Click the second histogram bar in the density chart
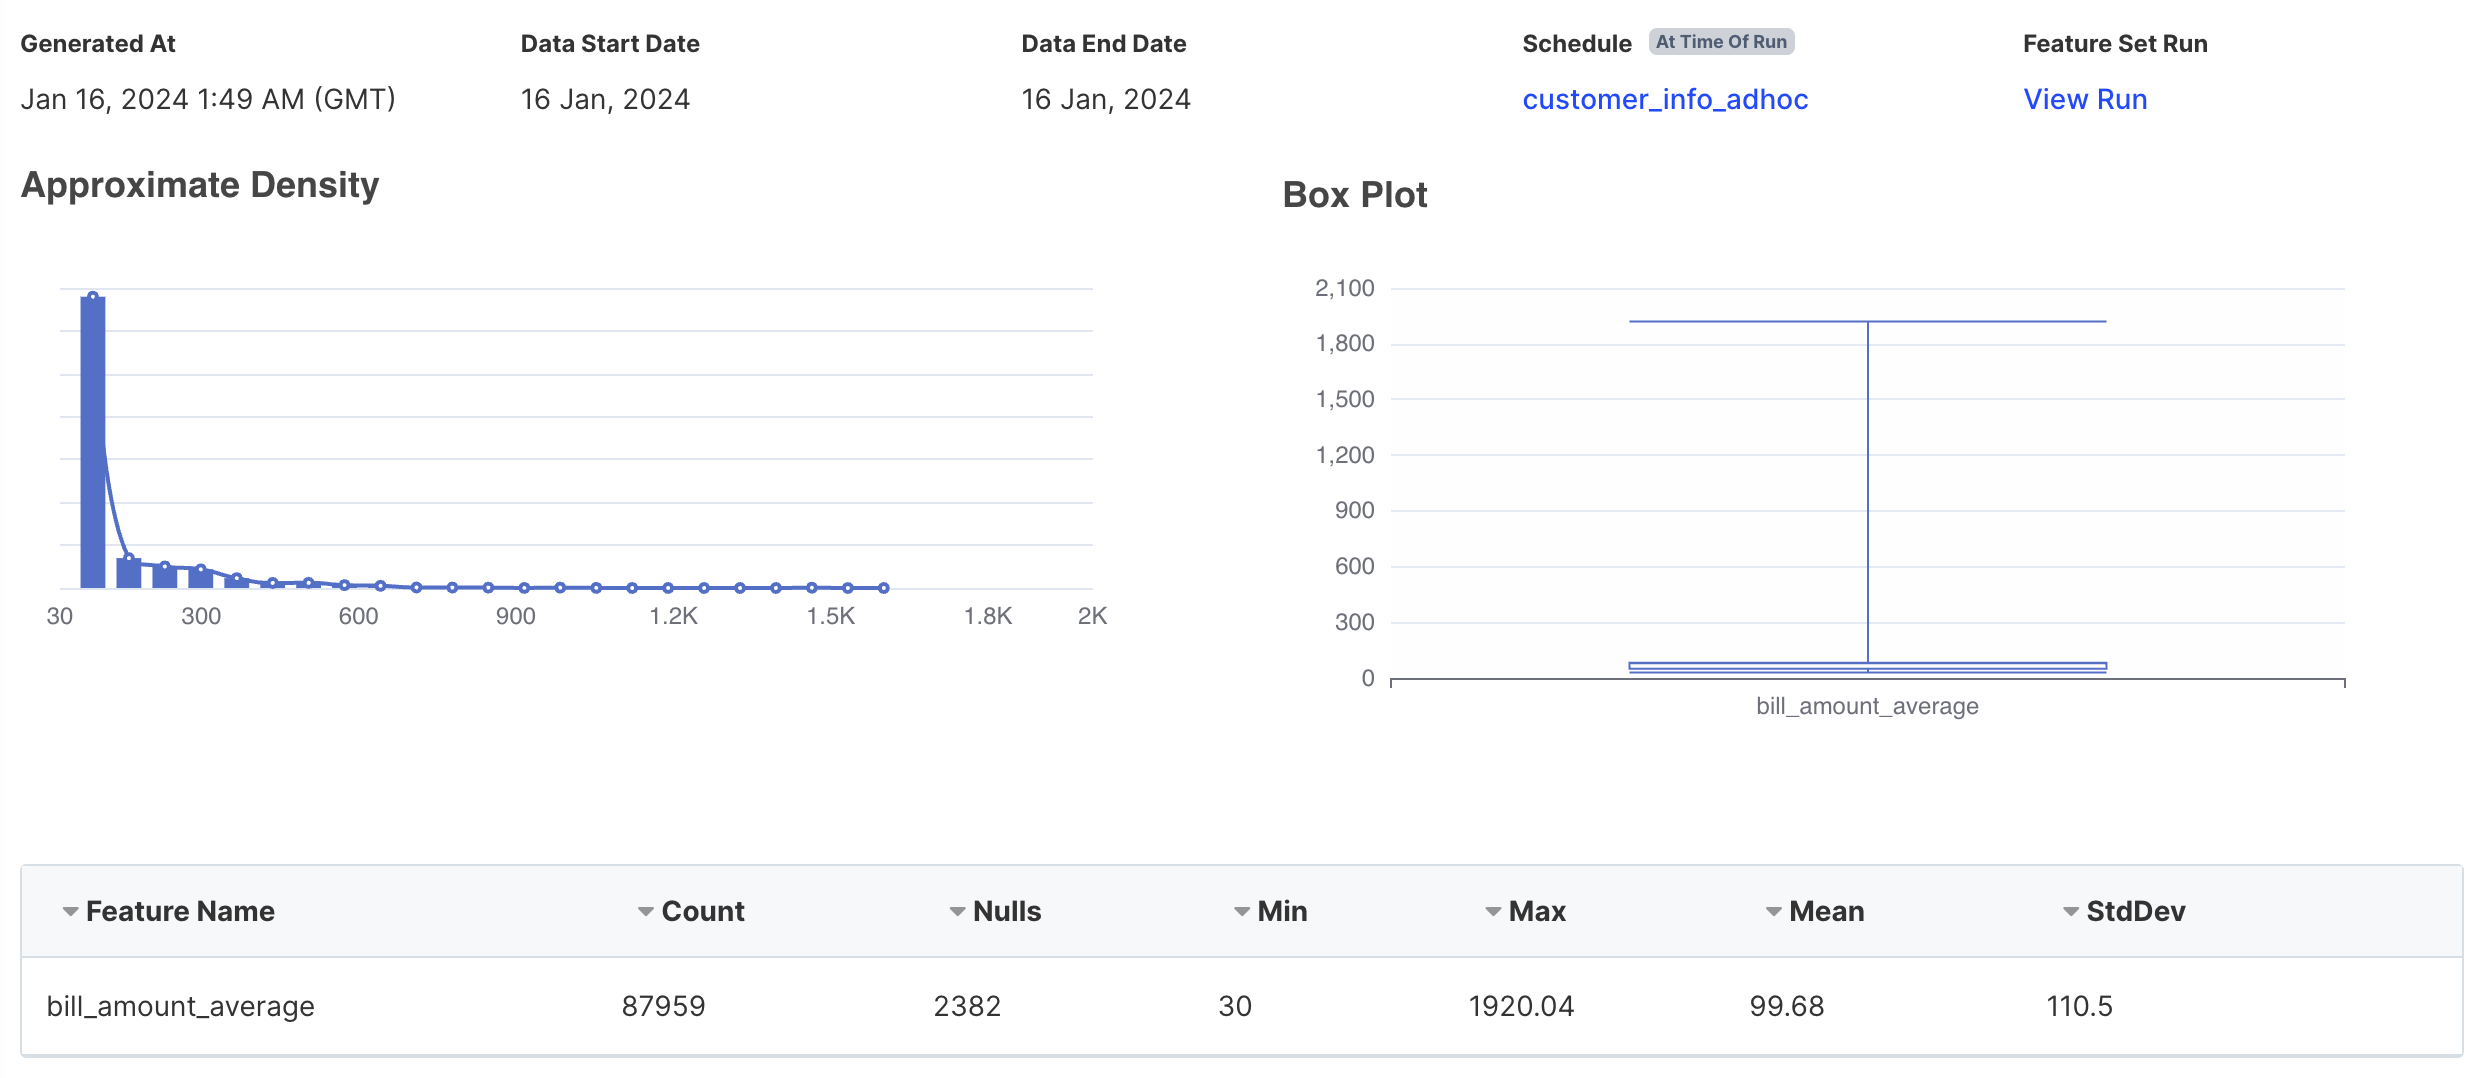This screenshot has width=2480, height=1078. click(x=128, y=574)
